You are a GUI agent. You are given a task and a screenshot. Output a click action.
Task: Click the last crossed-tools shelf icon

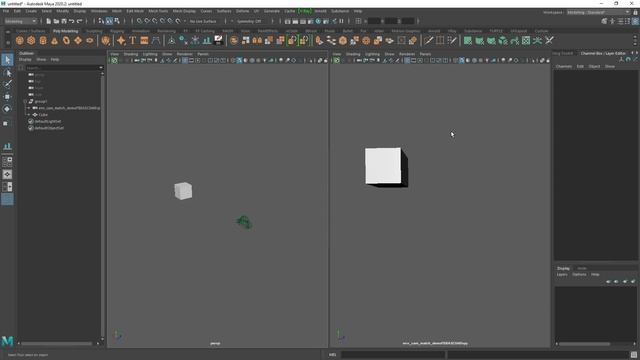(549, 40)
